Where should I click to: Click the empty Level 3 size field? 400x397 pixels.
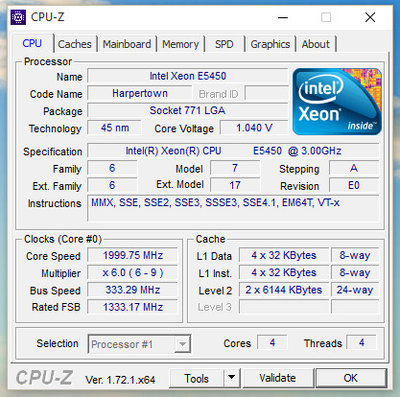(x=284, y=307)
